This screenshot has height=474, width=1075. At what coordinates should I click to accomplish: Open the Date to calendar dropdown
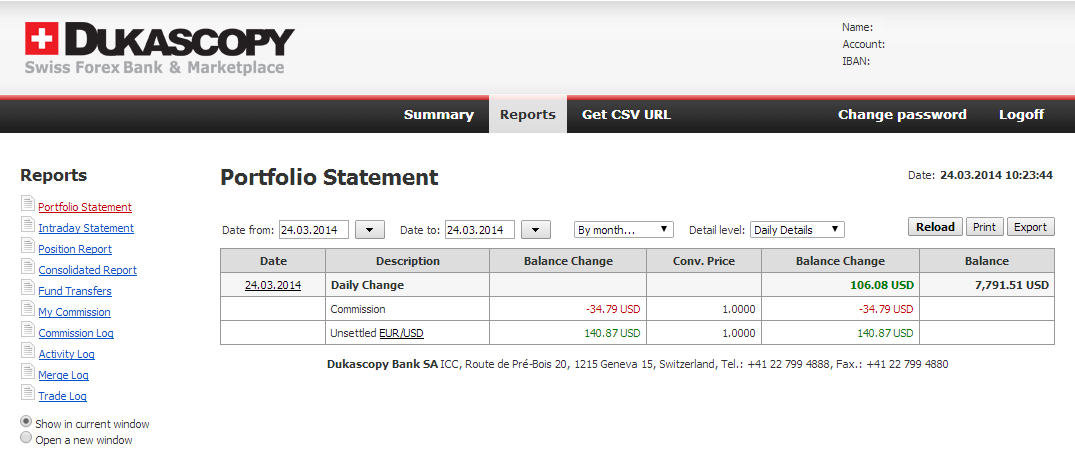(x=536, y=230)
